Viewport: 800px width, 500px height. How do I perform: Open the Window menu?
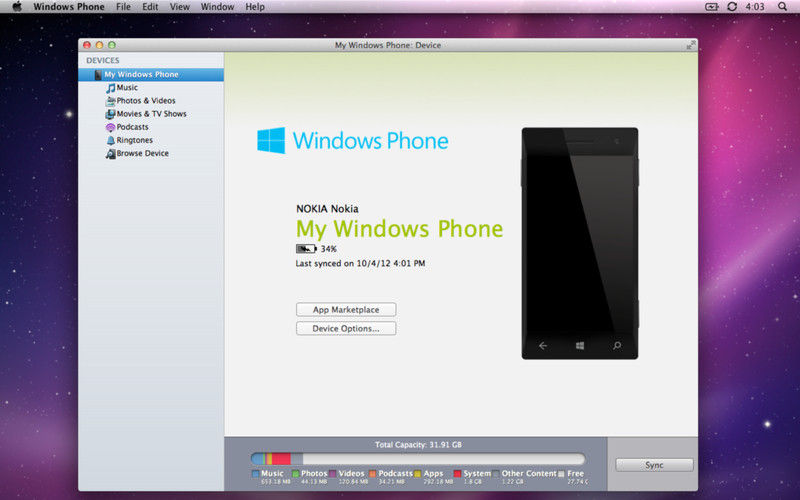tap(217, 7)
